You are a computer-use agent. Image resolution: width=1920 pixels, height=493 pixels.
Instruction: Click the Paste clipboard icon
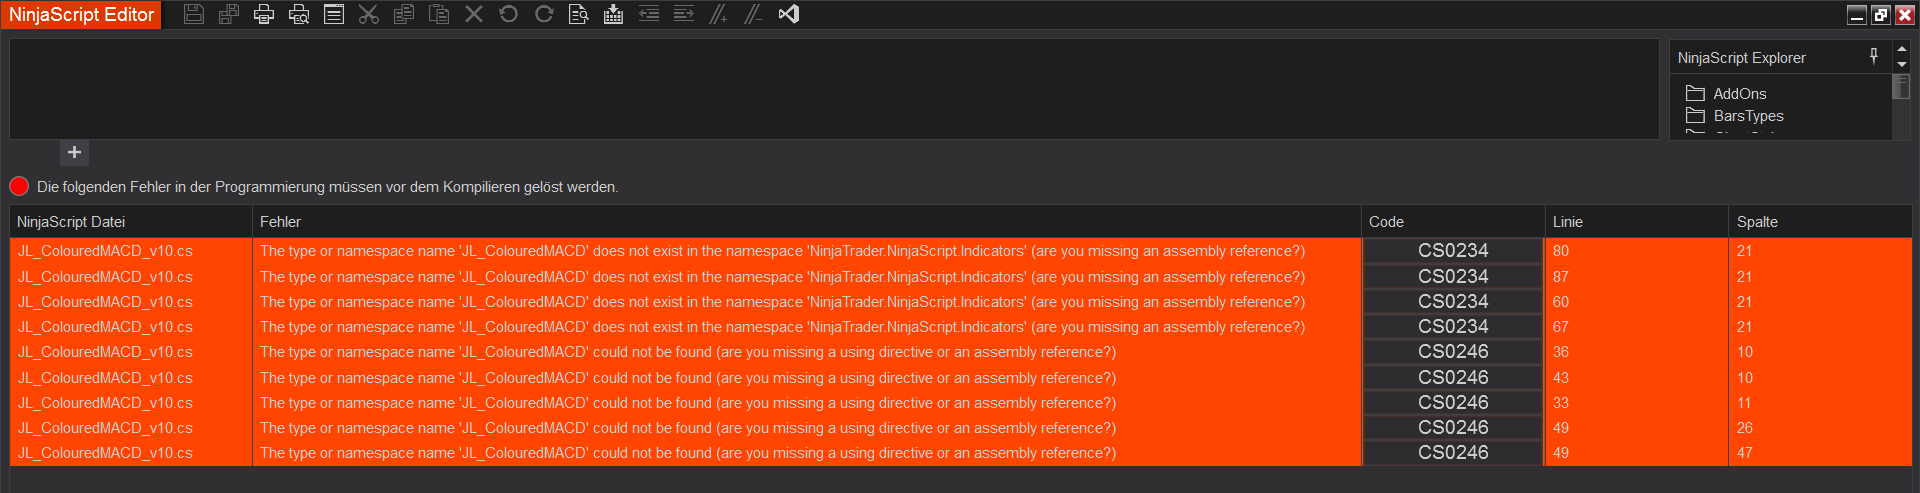(439, 14)
